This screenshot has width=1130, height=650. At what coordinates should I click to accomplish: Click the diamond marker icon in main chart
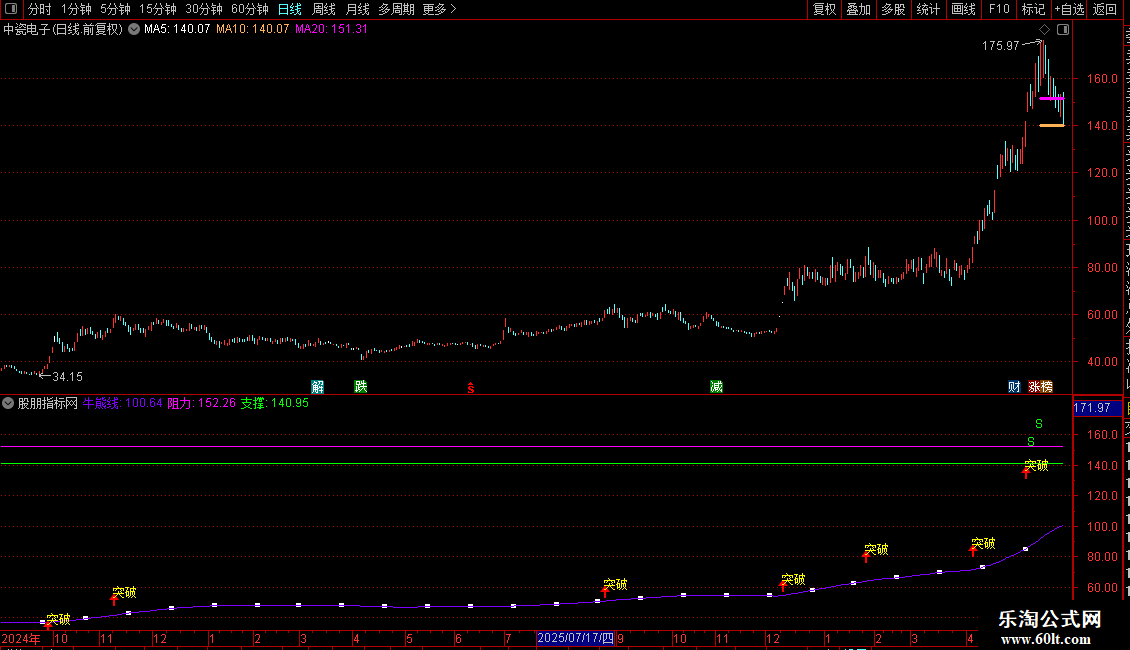[1044, 30]
